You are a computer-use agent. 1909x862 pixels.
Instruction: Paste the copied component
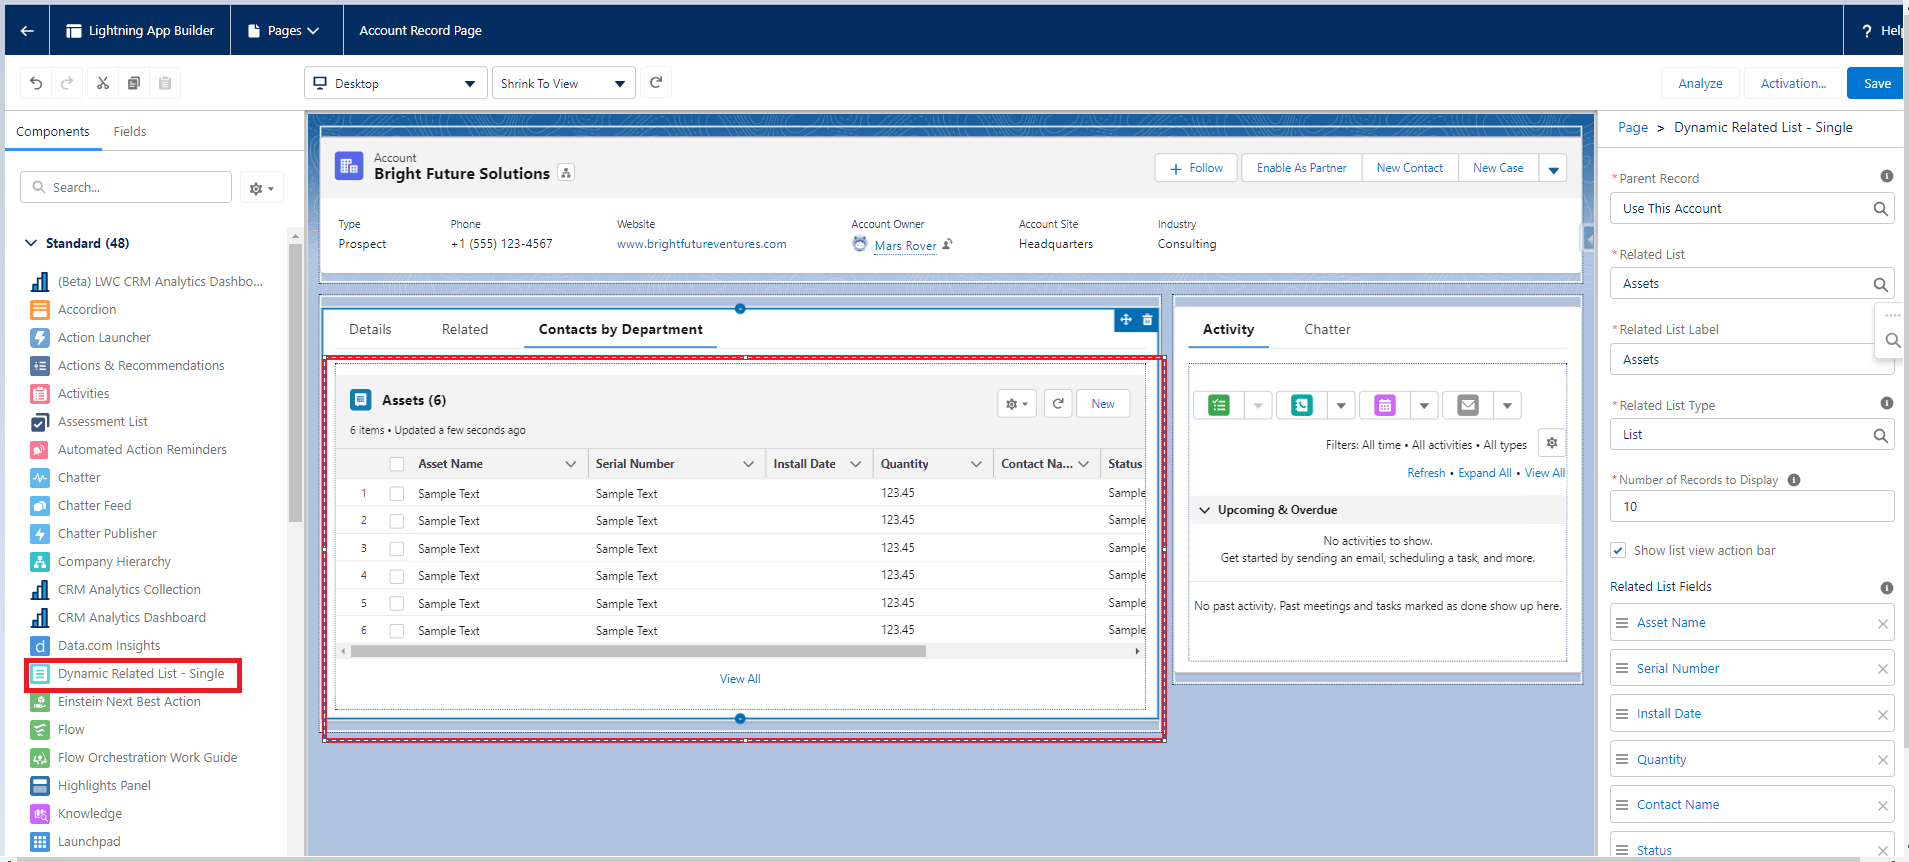(165, 83)
